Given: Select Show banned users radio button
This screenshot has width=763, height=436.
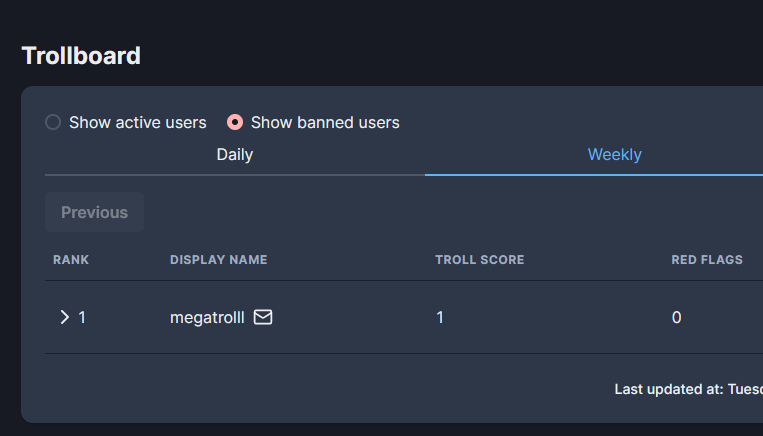Looking at the screenshot, I should point(235,122).
